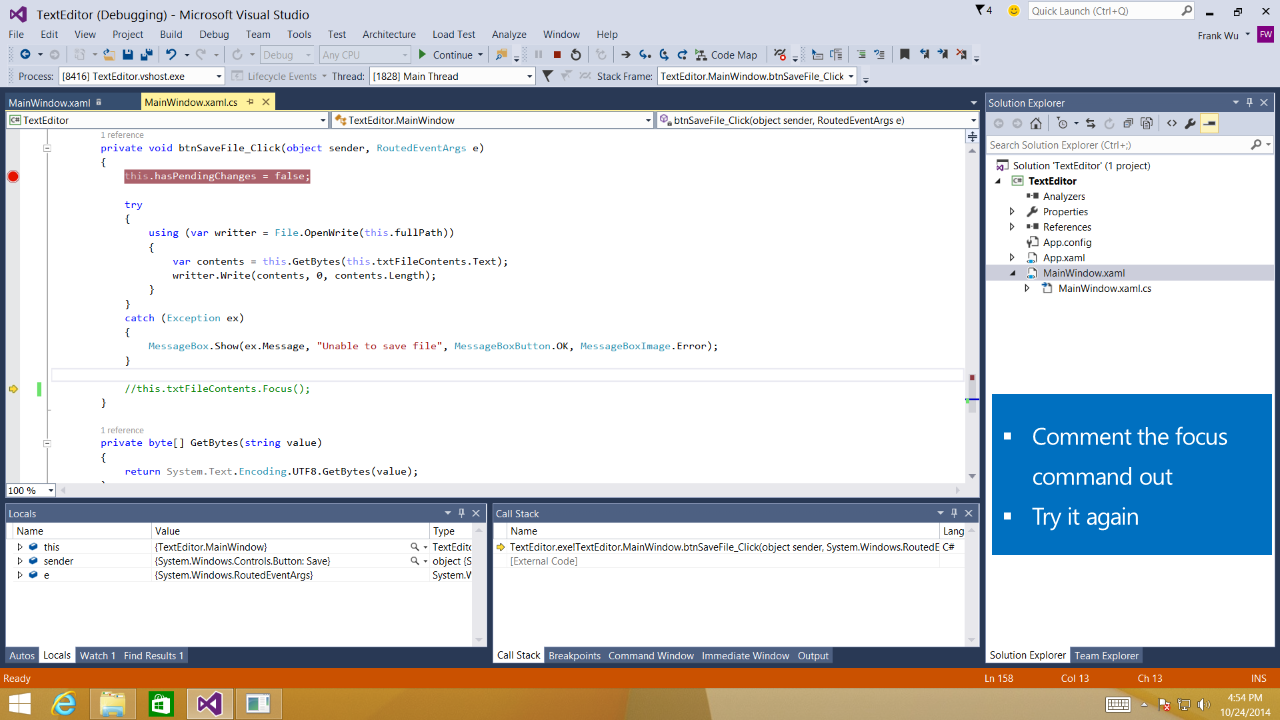Open Code Map from the toolbar

click(x=727, y=55)
